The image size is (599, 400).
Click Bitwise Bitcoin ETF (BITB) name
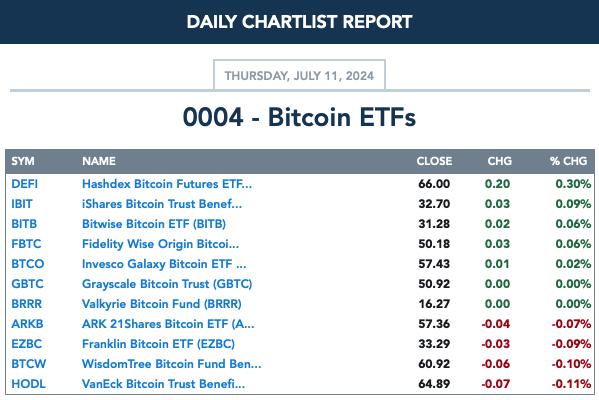pos(154,224)
